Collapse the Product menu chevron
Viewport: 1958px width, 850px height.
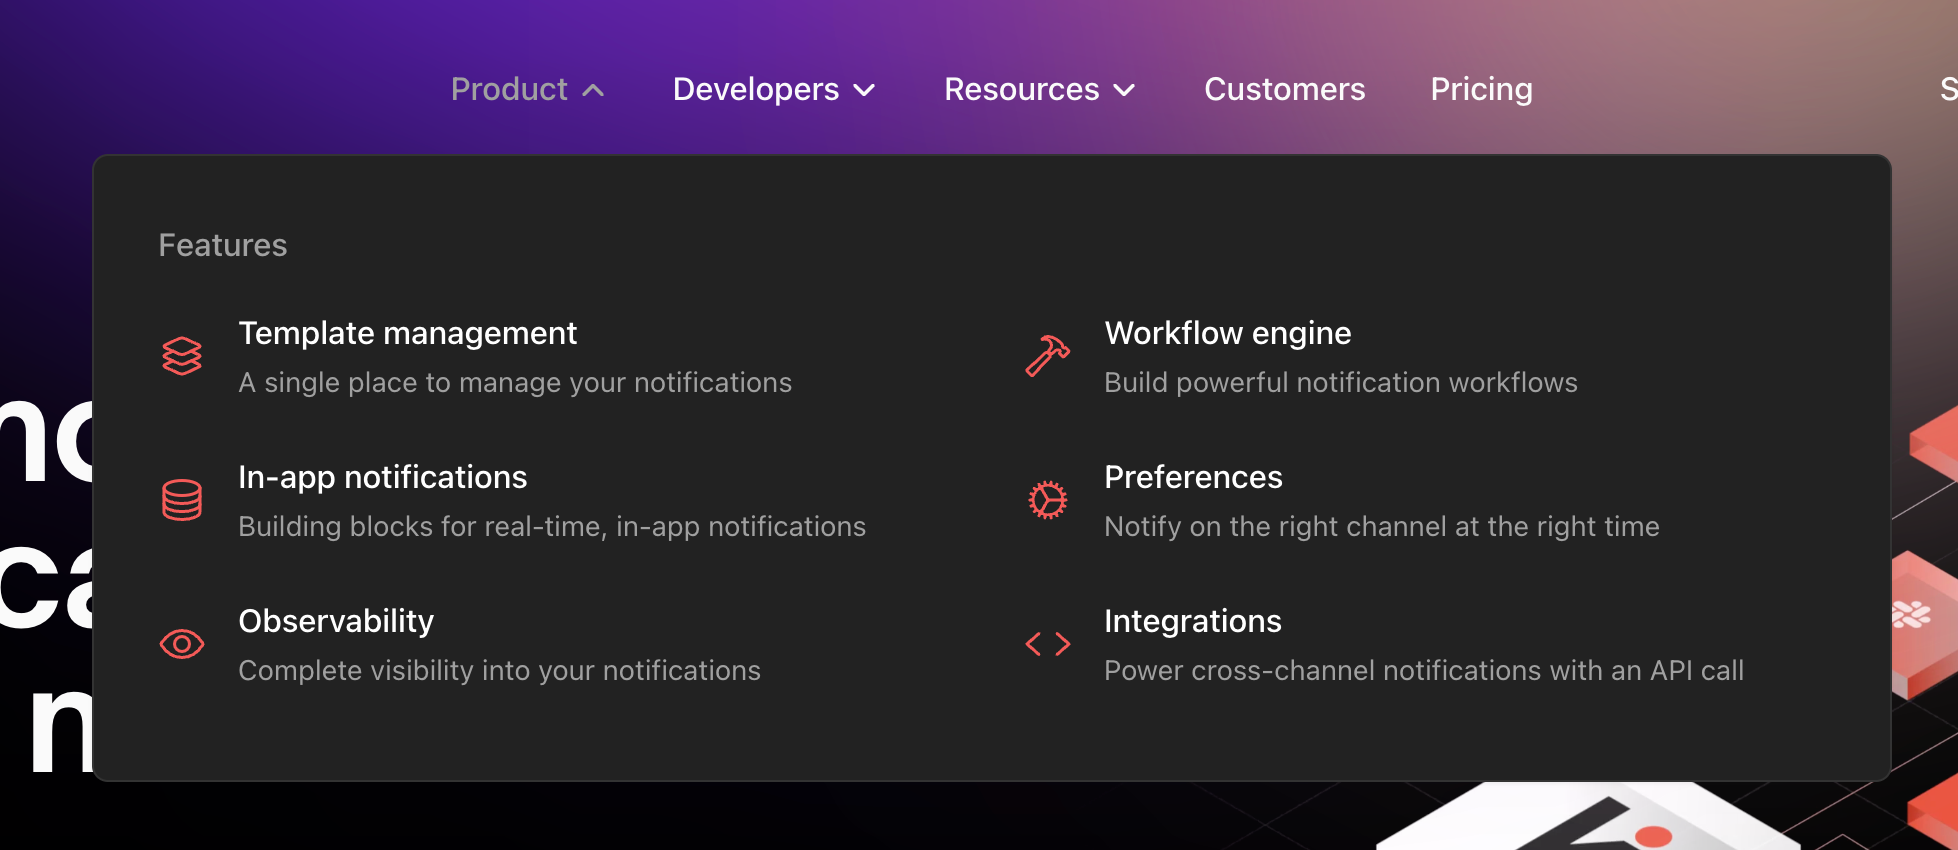(x=593, y=91)
